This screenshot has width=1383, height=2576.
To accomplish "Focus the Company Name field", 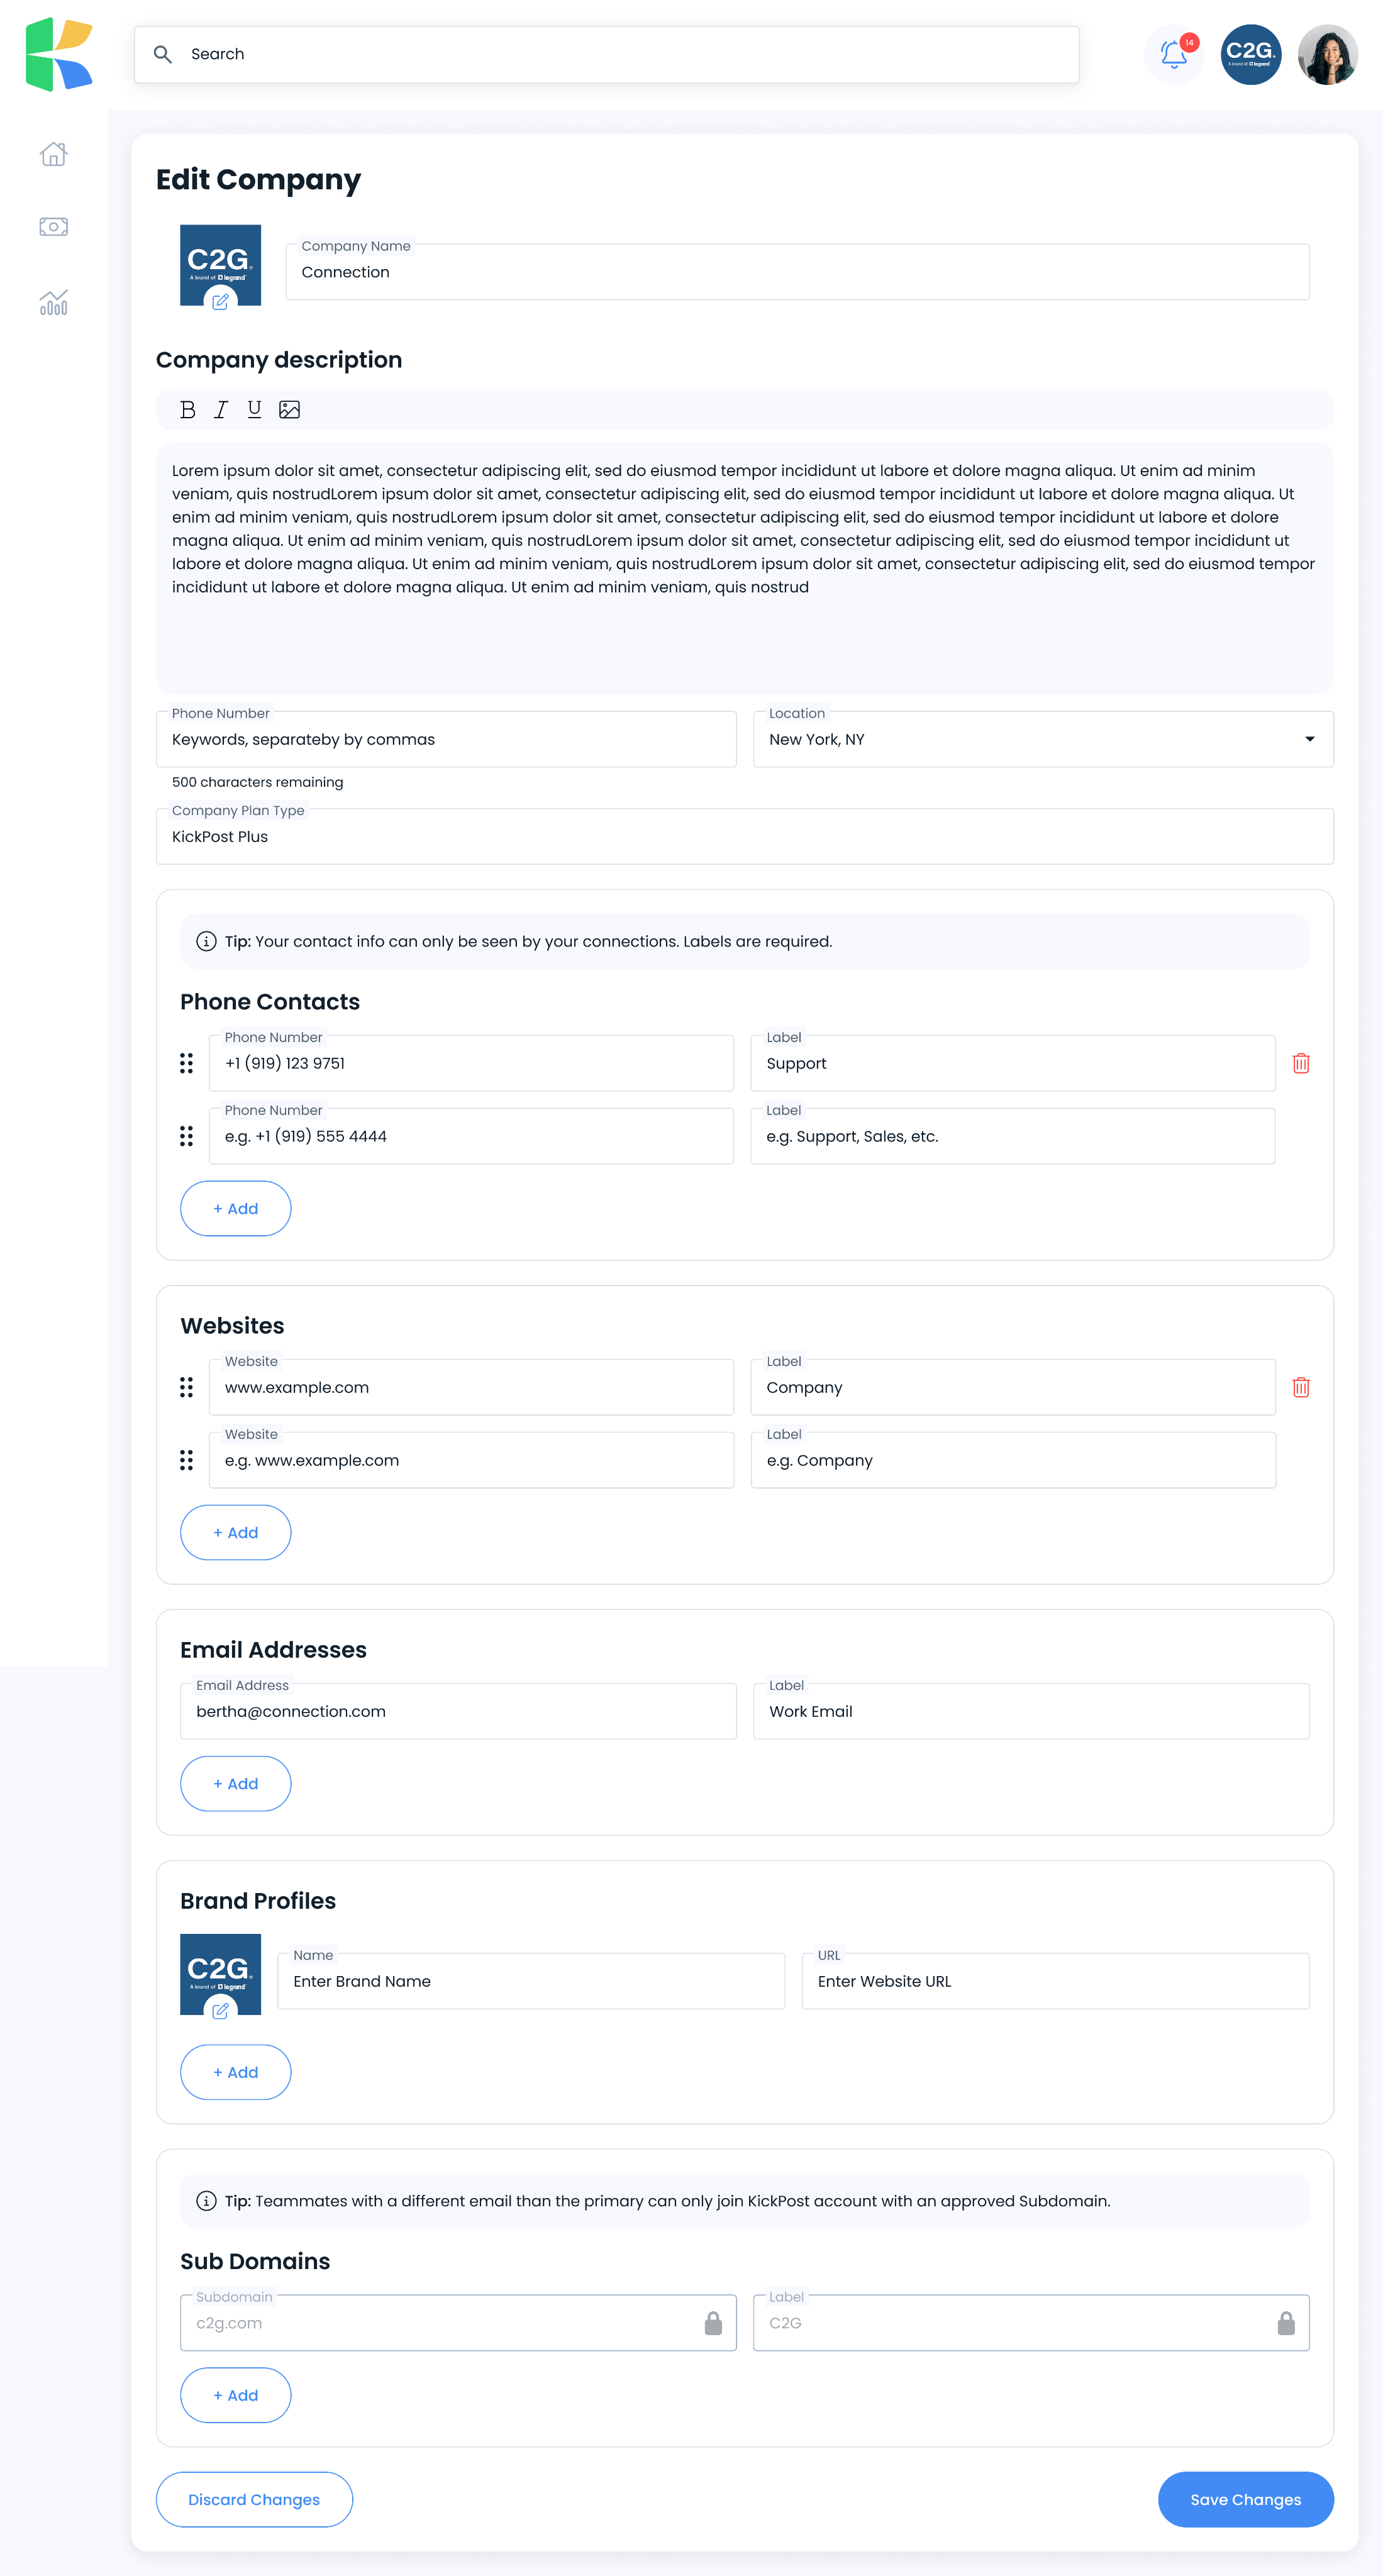I will pos(797,272).
